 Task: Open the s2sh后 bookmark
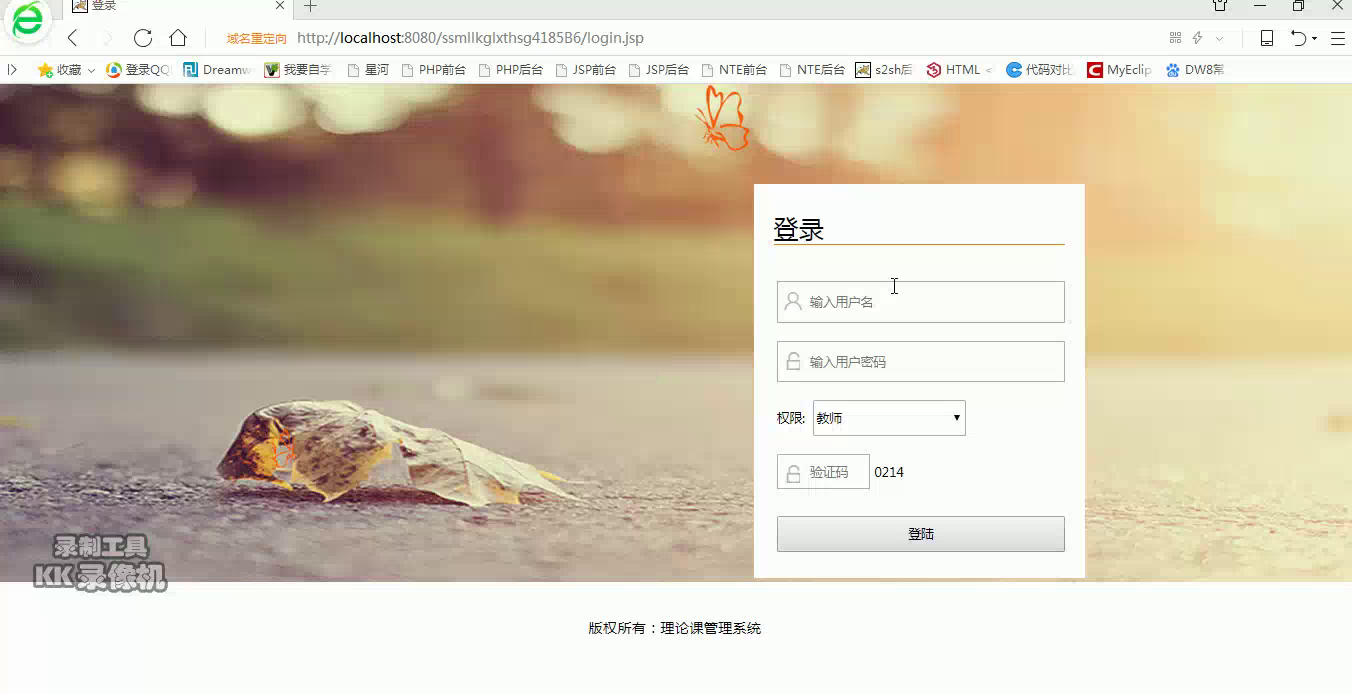[x=884, y=70]
